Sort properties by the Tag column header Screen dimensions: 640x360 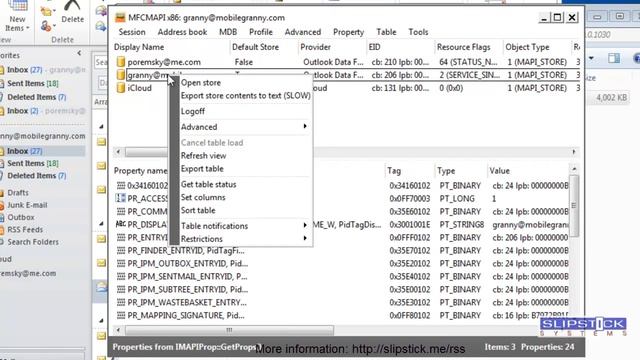(x=409, y=171)
